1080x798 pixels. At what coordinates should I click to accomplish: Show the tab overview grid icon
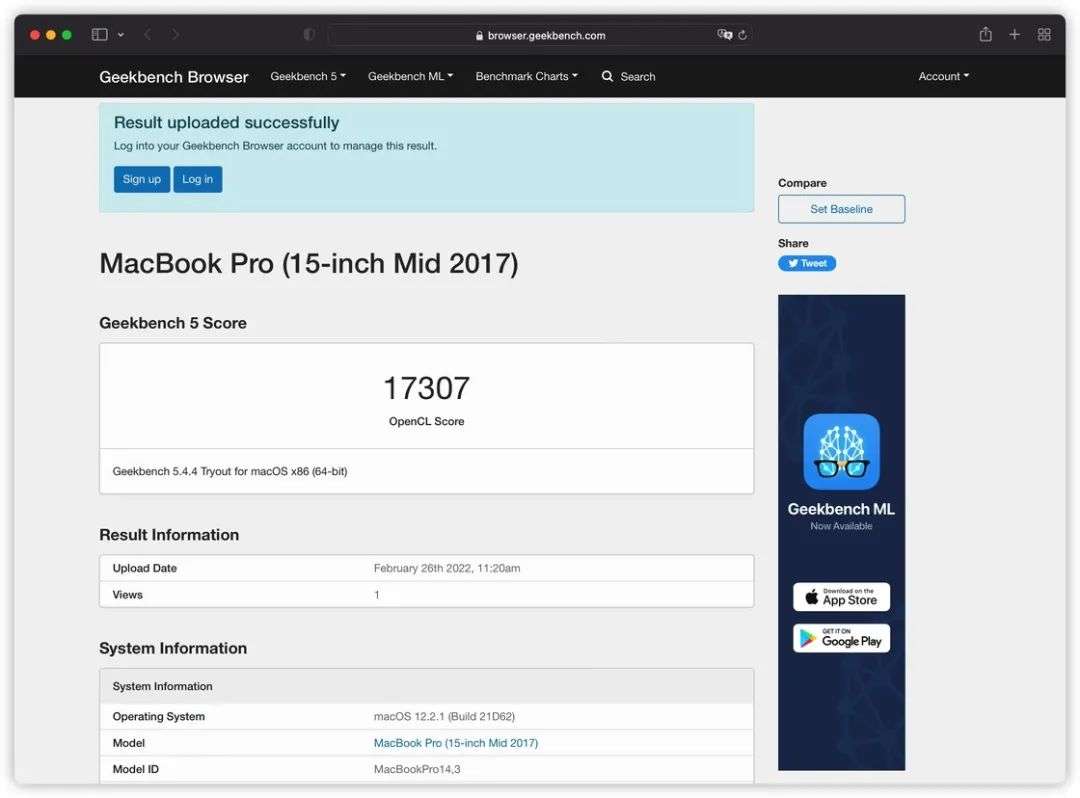point(1044,34)
